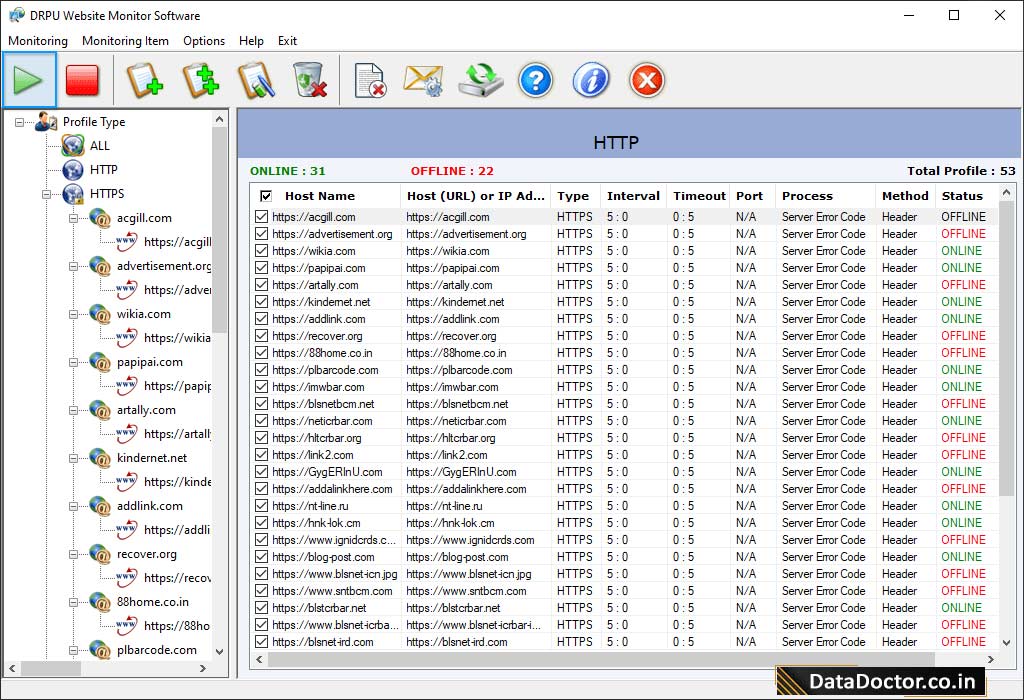
Task: Collapse the Profile Type root node
Action: tap(20, 122)
